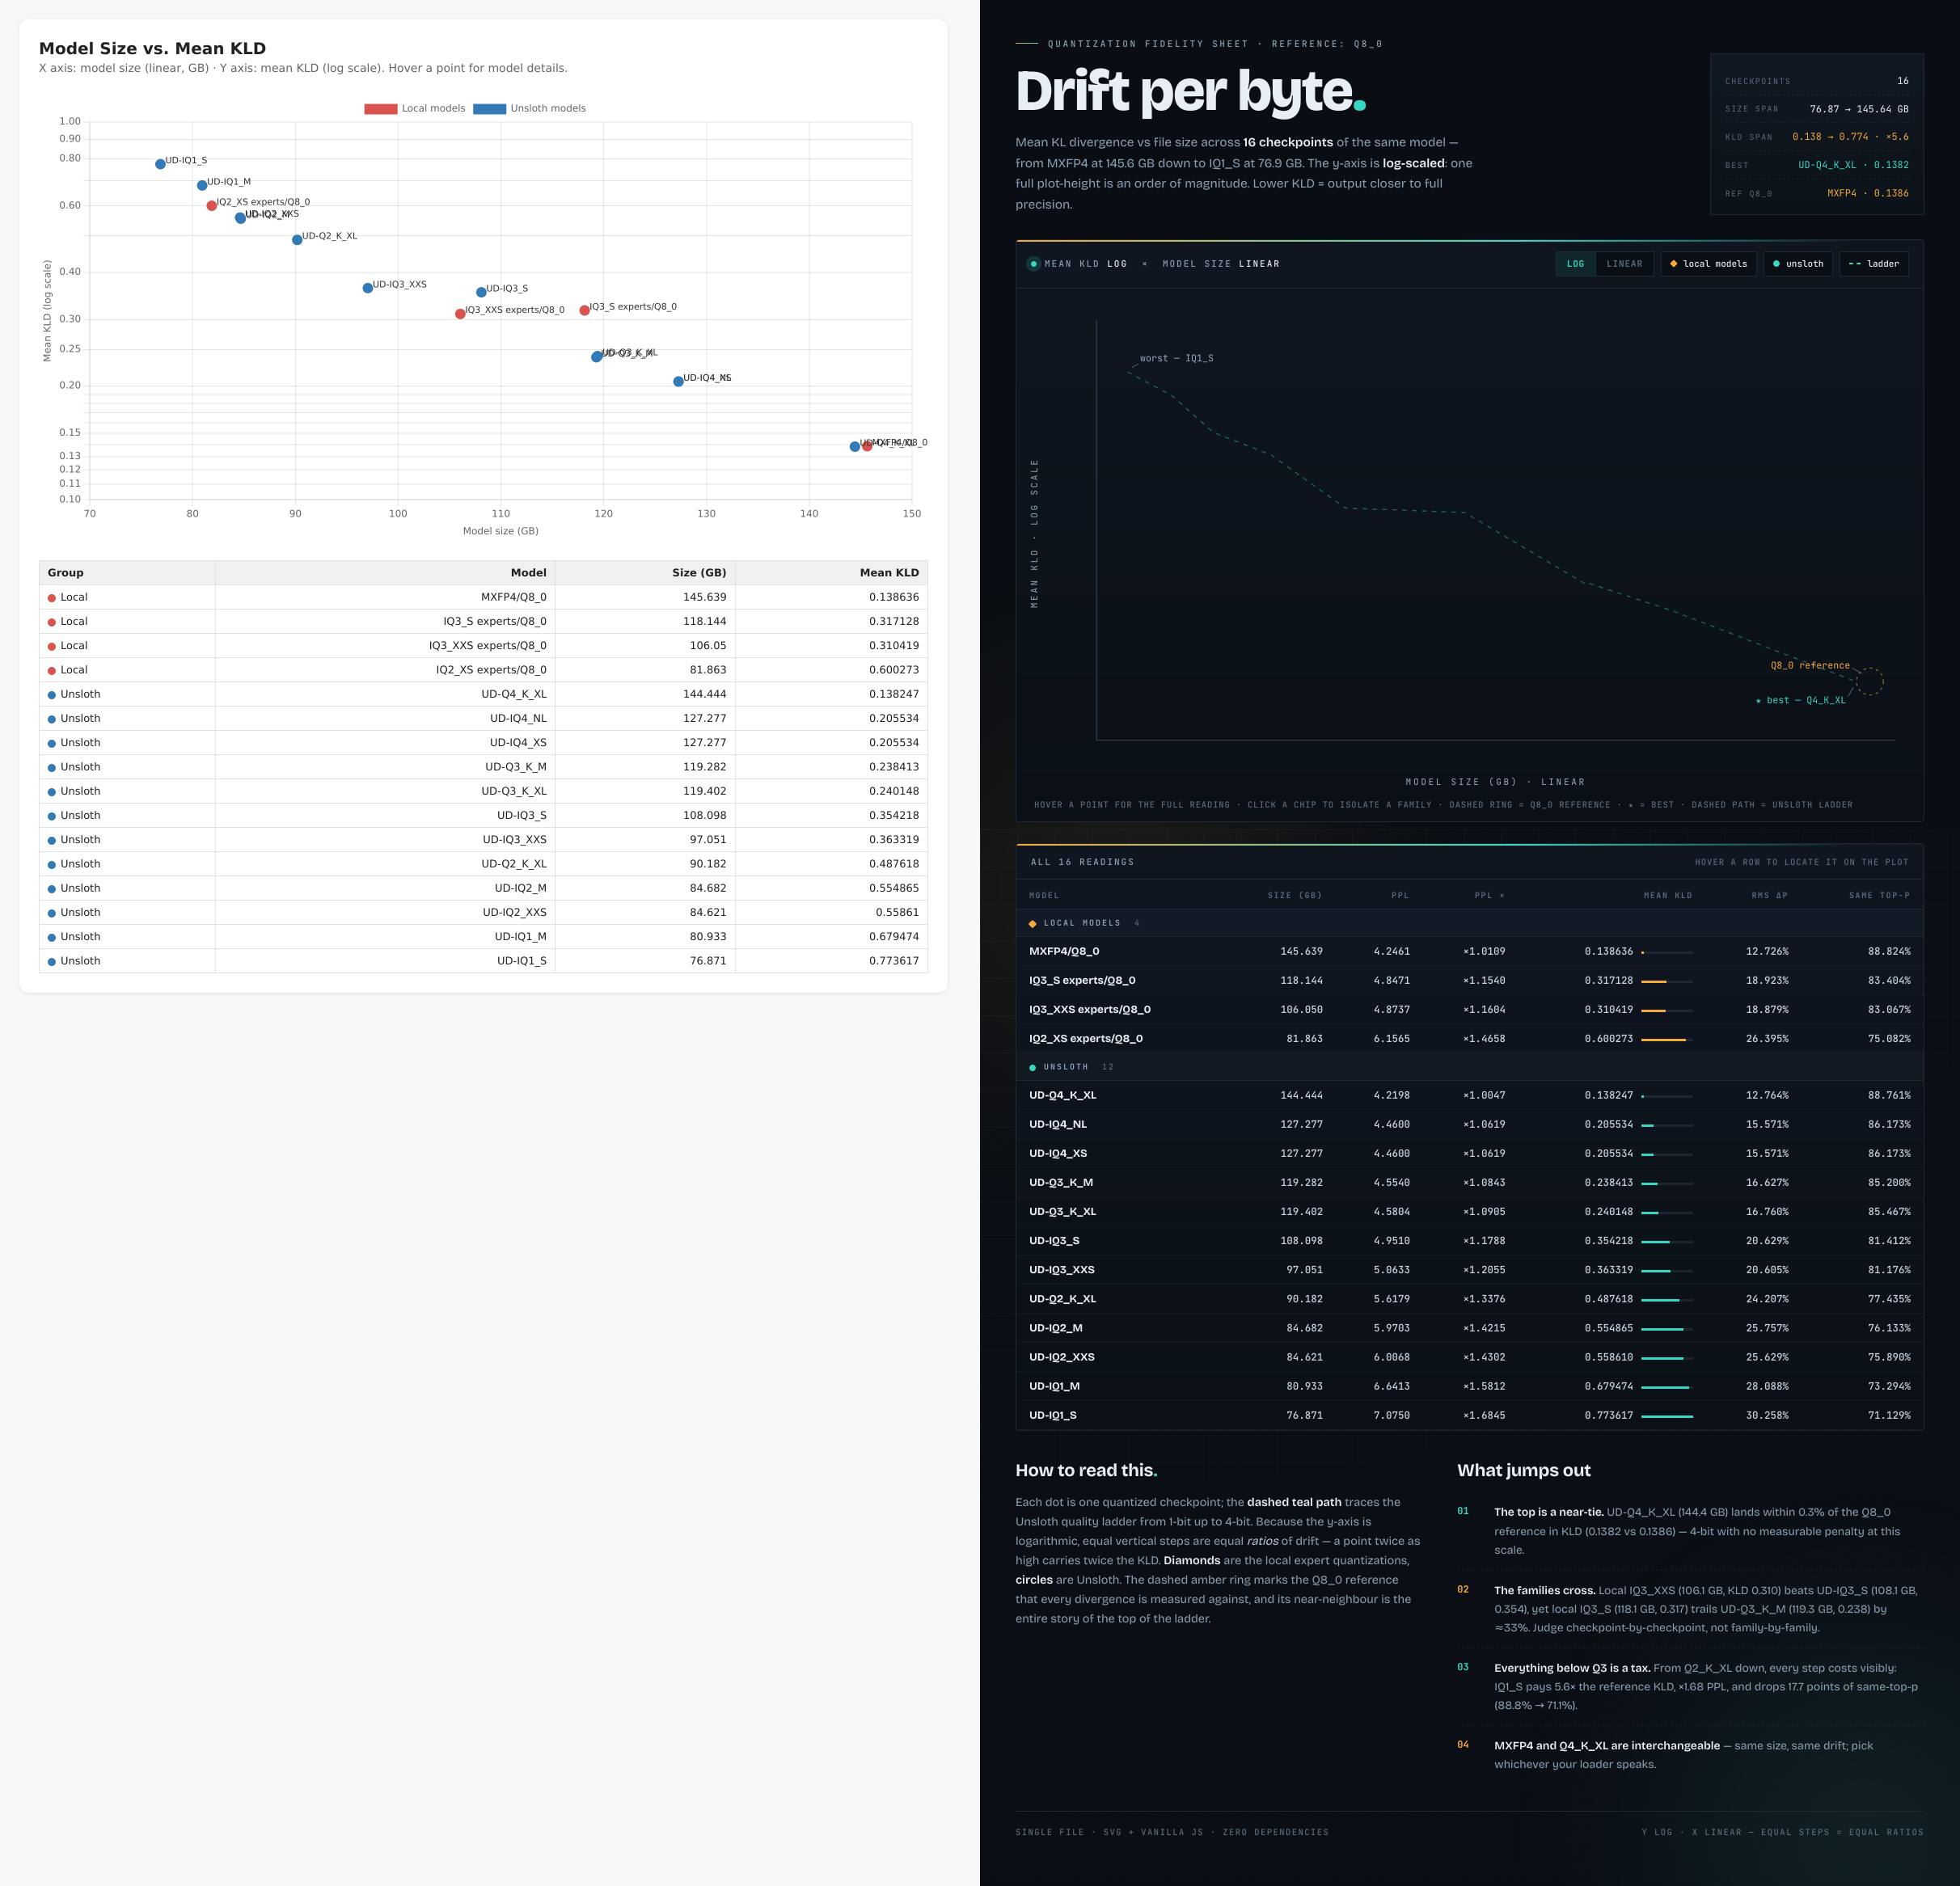Click 'UD-IQ1_S' in the light left table
This screenshot has height=1886, width=1960.
pos(522,961)
